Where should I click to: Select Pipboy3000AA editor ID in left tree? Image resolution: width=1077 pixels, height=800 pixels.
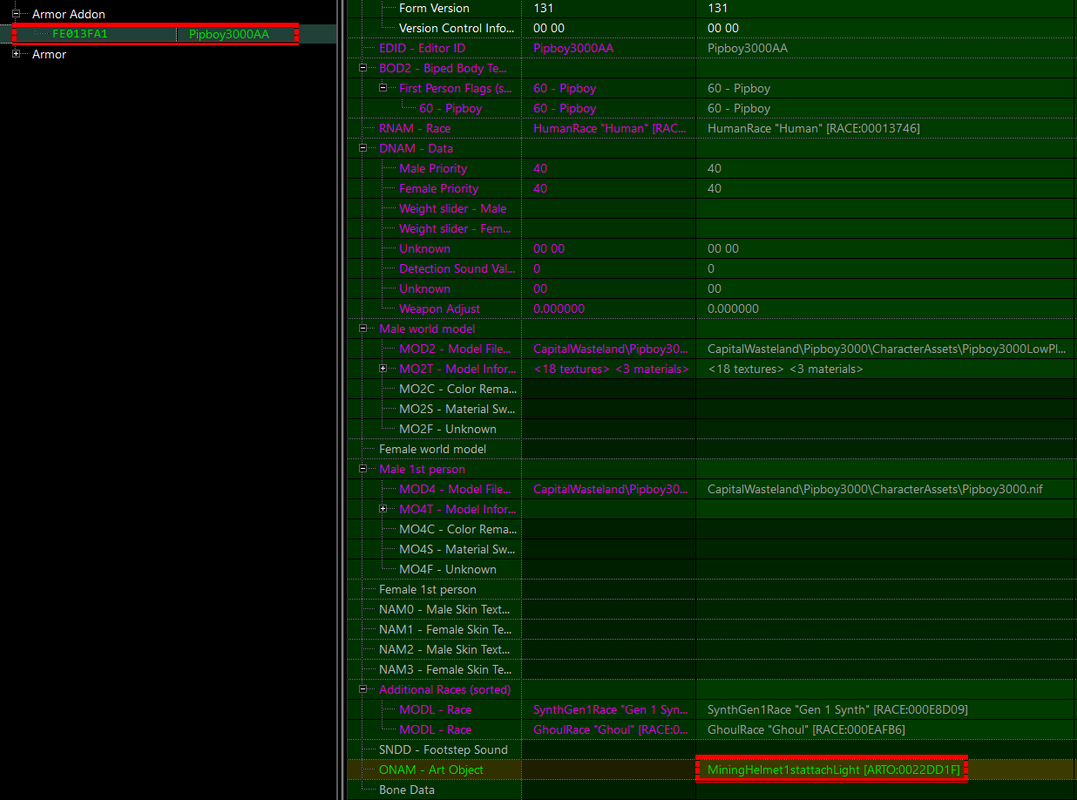tap(229, 34)
